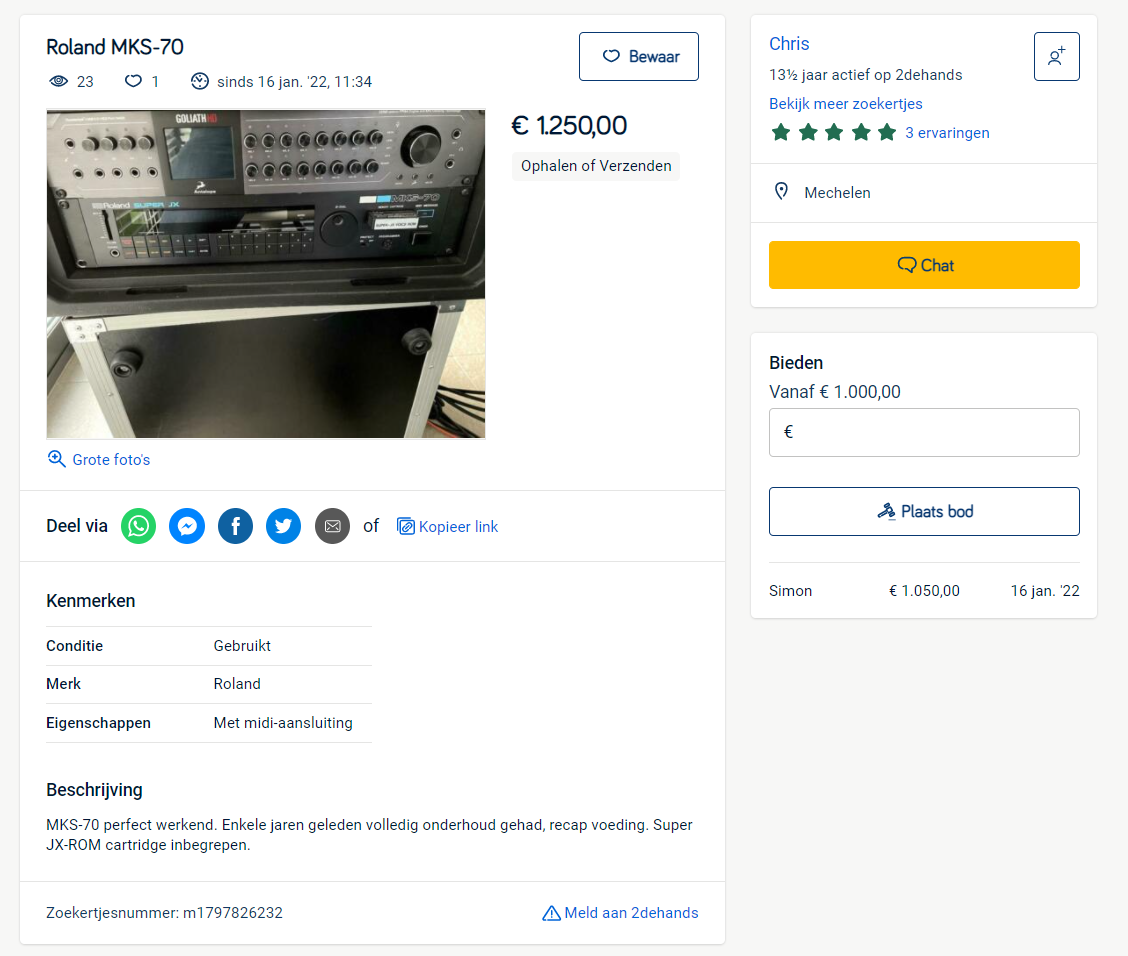
Task: Click bidder name Simon
Action: coord(790,591)
